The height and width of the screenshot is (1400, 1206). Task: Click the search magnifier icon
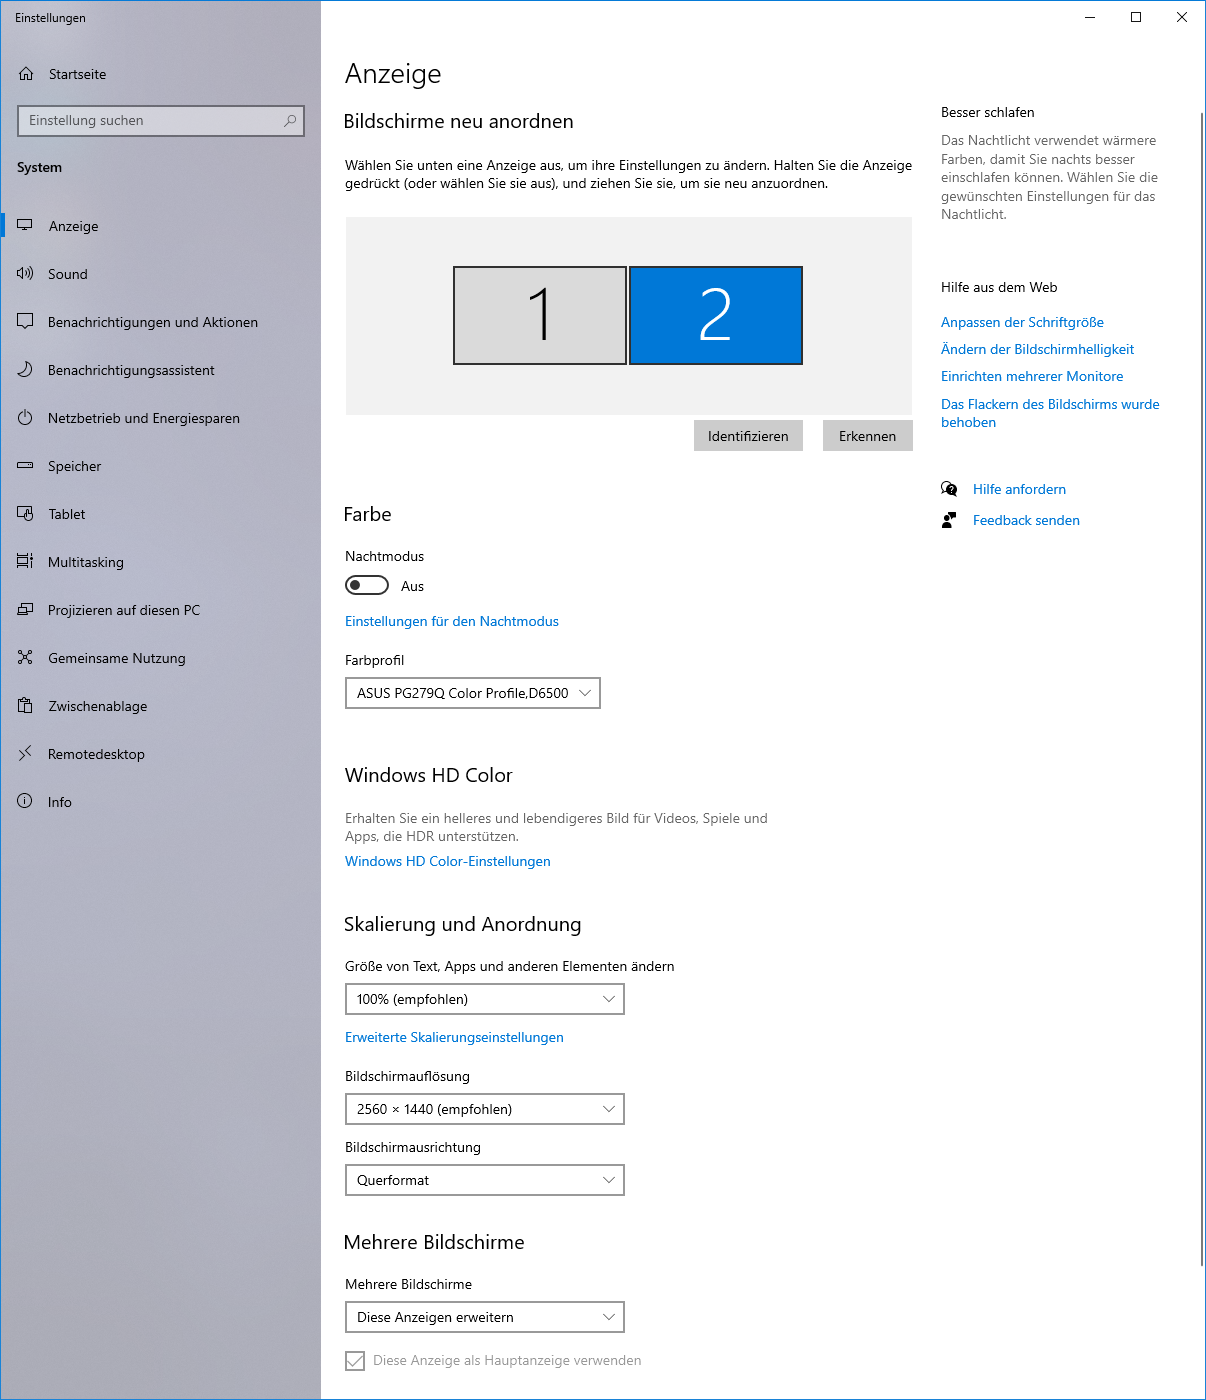(x=290, y=121)
